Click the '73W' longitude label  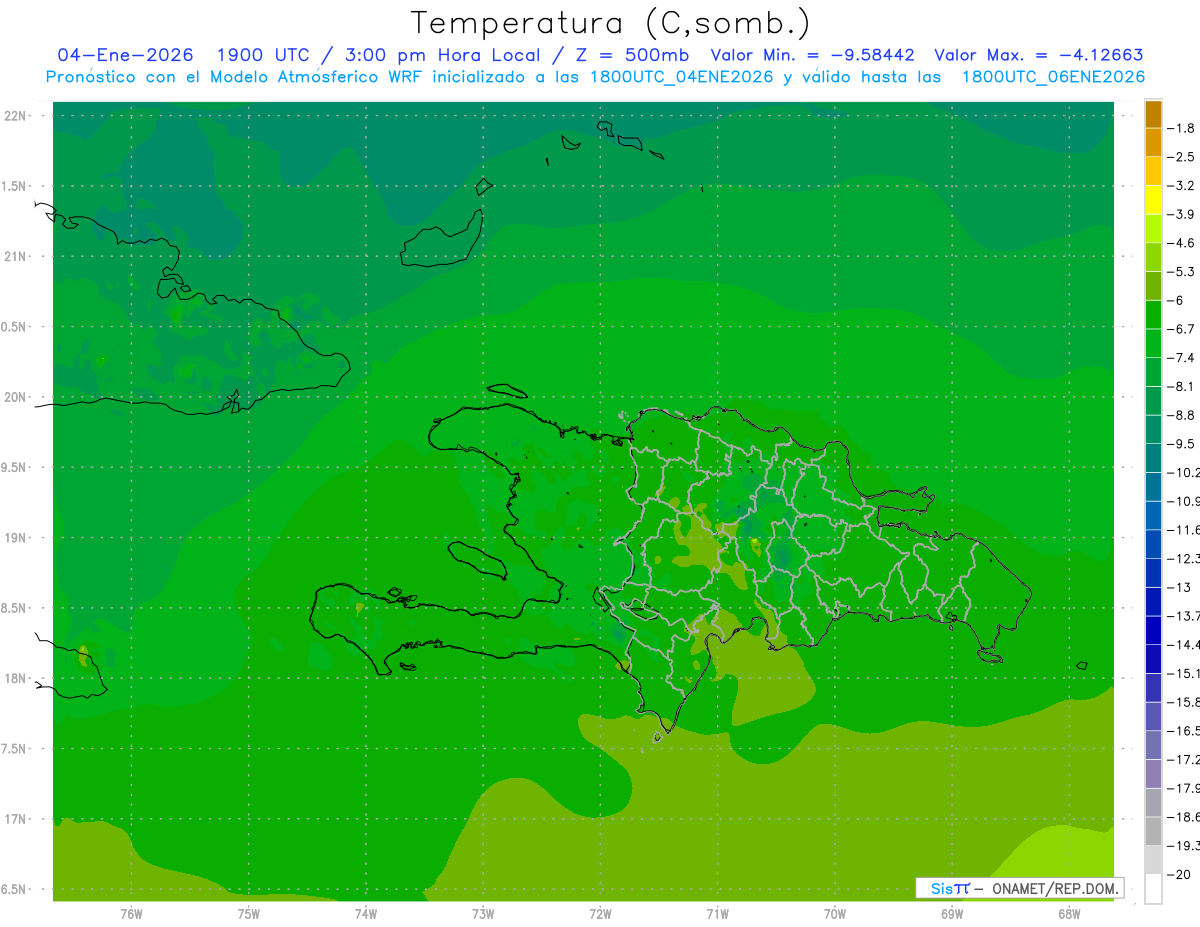click(x=483, y=914)
